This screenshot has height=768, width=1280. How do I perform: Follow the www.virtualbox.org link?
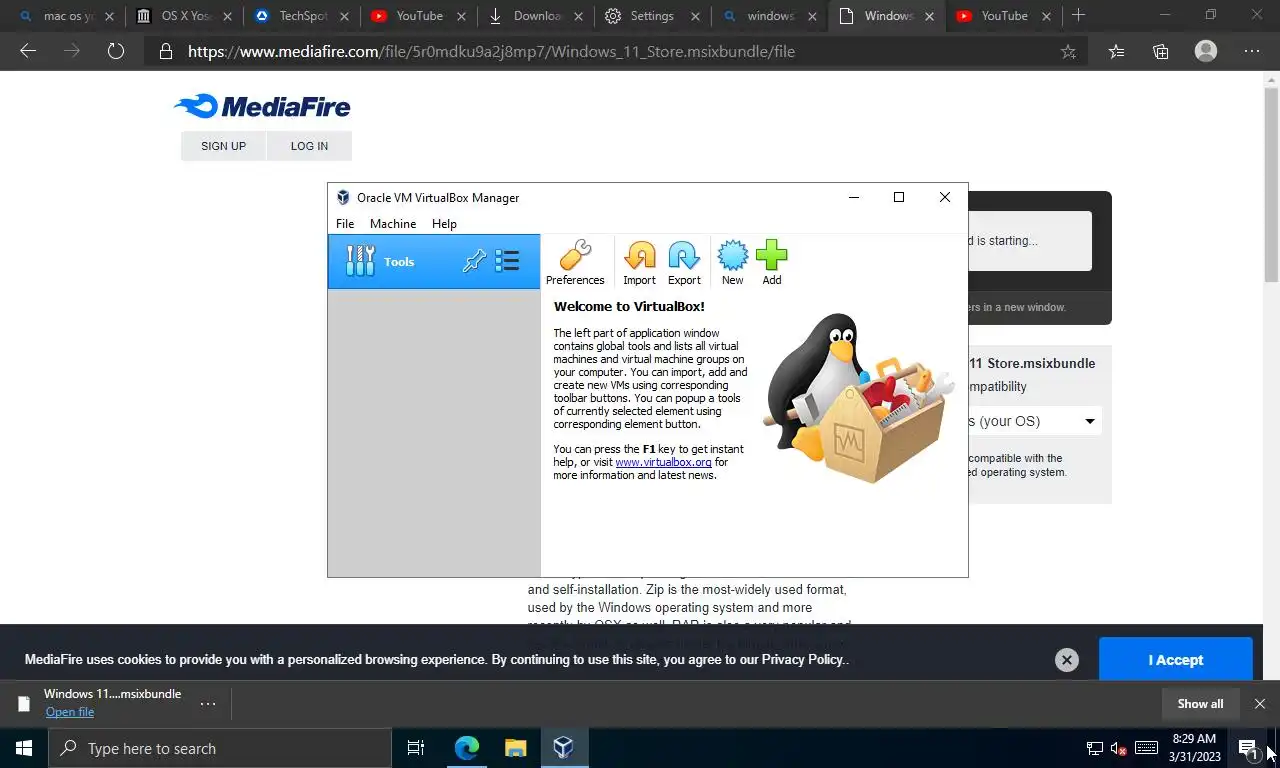[663, 462]
